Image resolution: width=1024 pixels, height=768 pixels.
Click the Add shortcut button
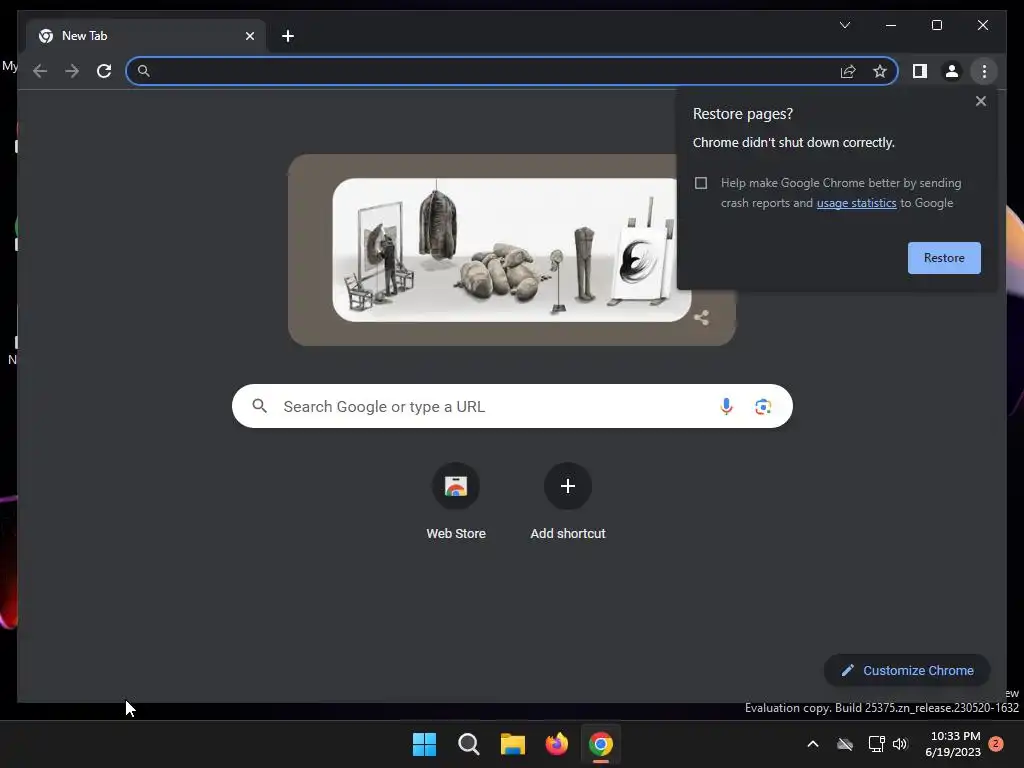pyautogui.click(x=568, y=502)
